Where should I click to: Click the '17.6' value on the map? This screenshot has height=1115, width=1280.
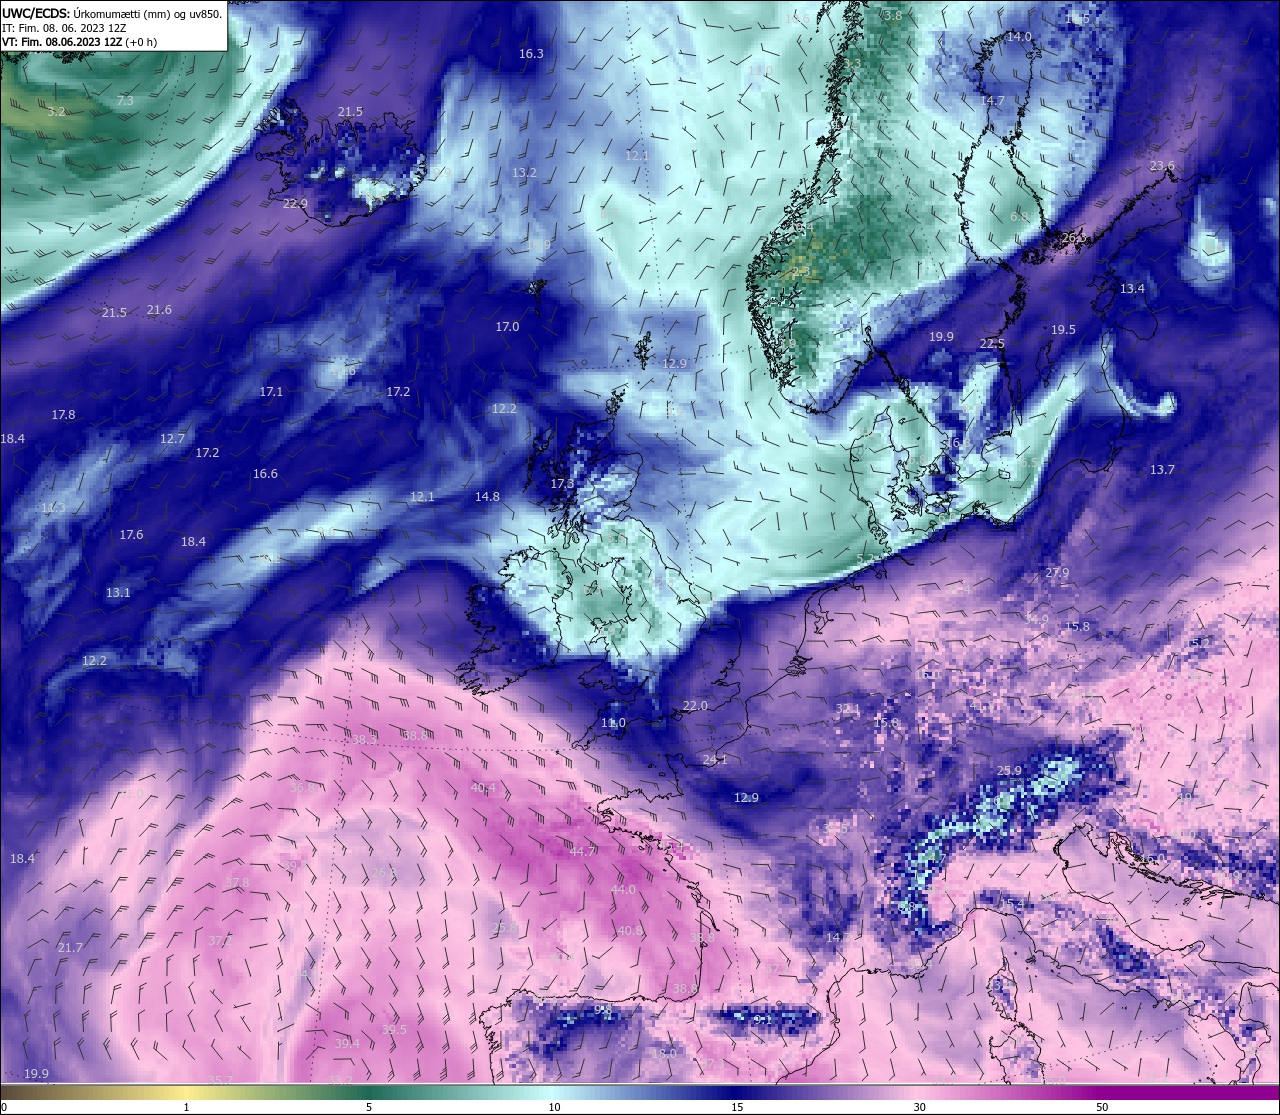(x=131, y=535)
